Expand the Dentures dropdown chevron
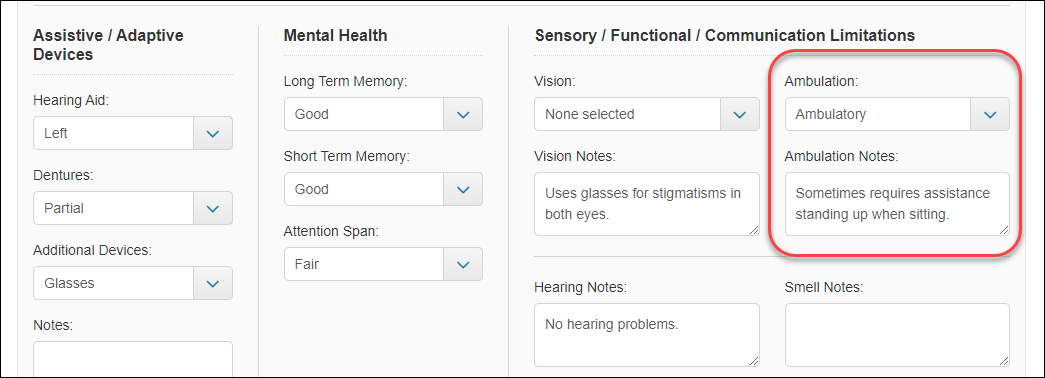 213,208
